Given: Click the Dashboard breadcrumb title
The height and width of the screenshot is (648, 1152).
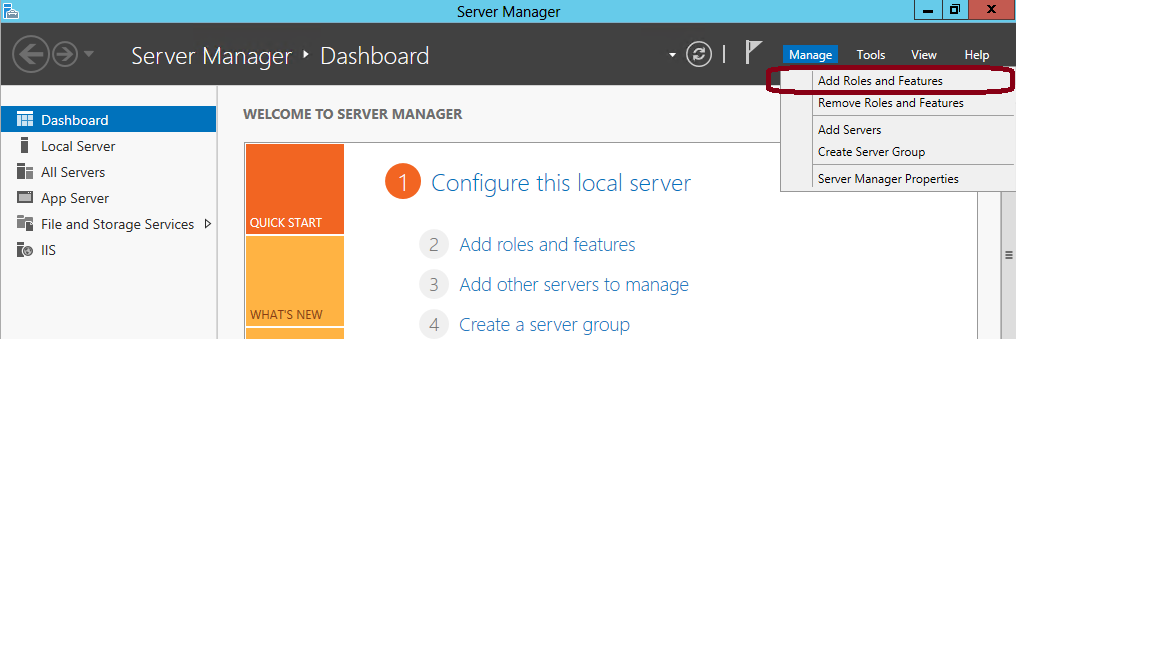Looking at the screenshot, I should point(375,56).
